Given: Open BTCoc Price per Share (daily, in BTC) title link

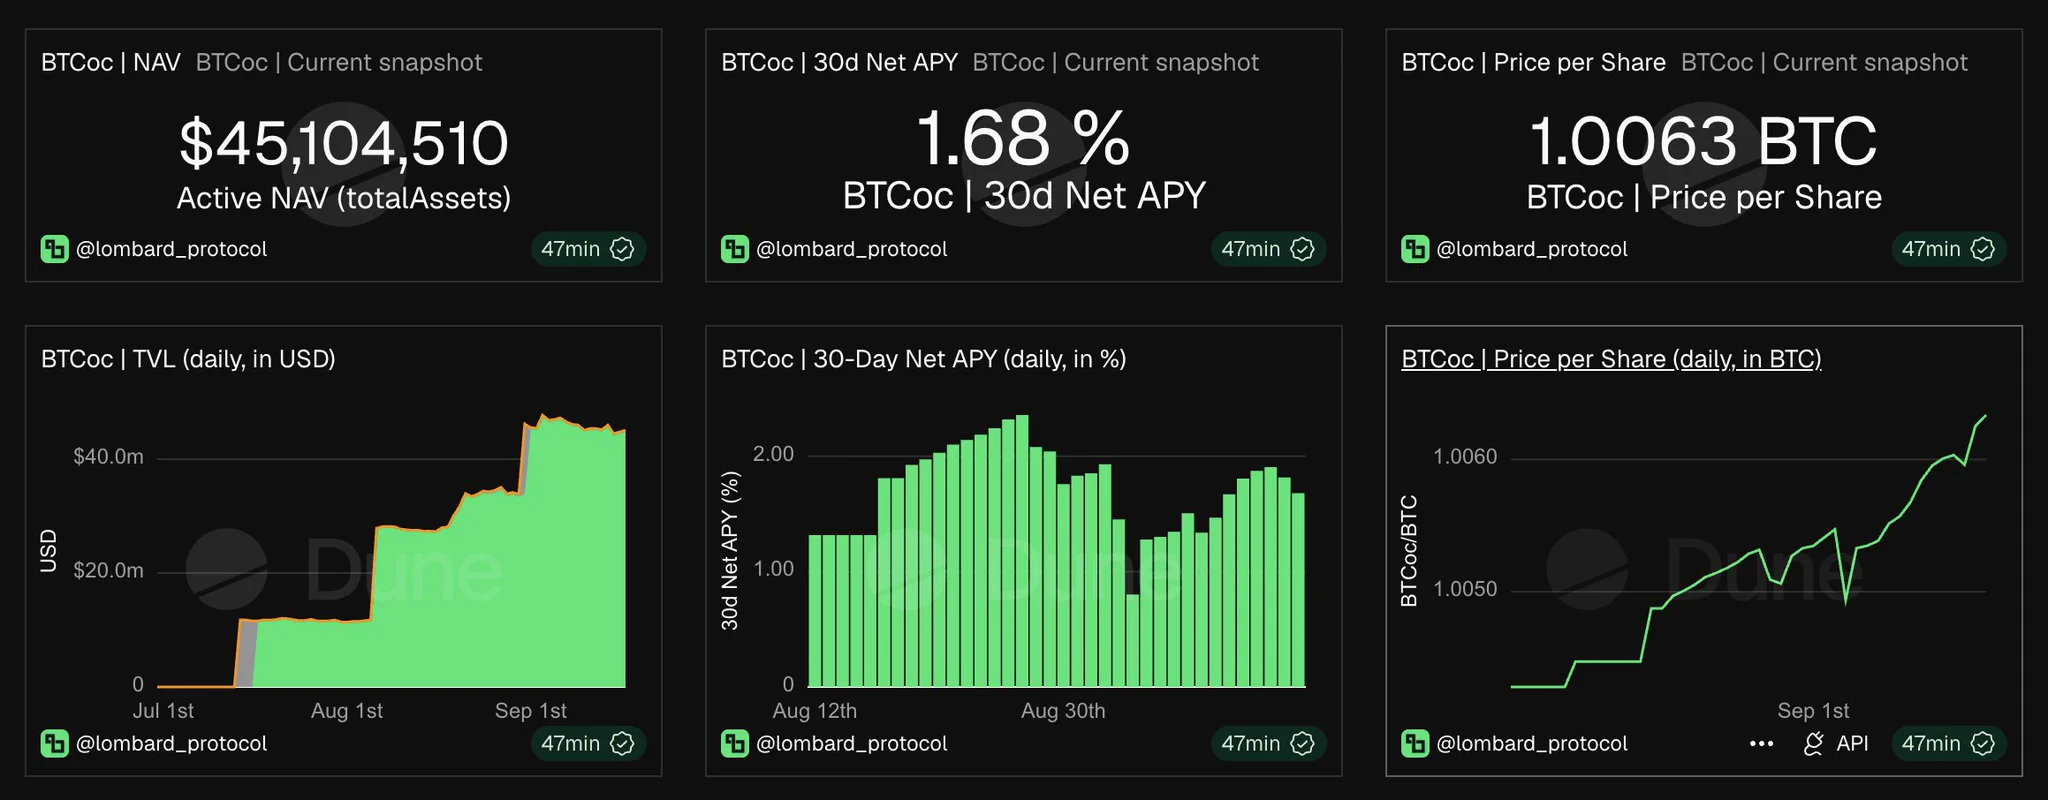Looking at the screenshot, I should (x=1611, y=359).
